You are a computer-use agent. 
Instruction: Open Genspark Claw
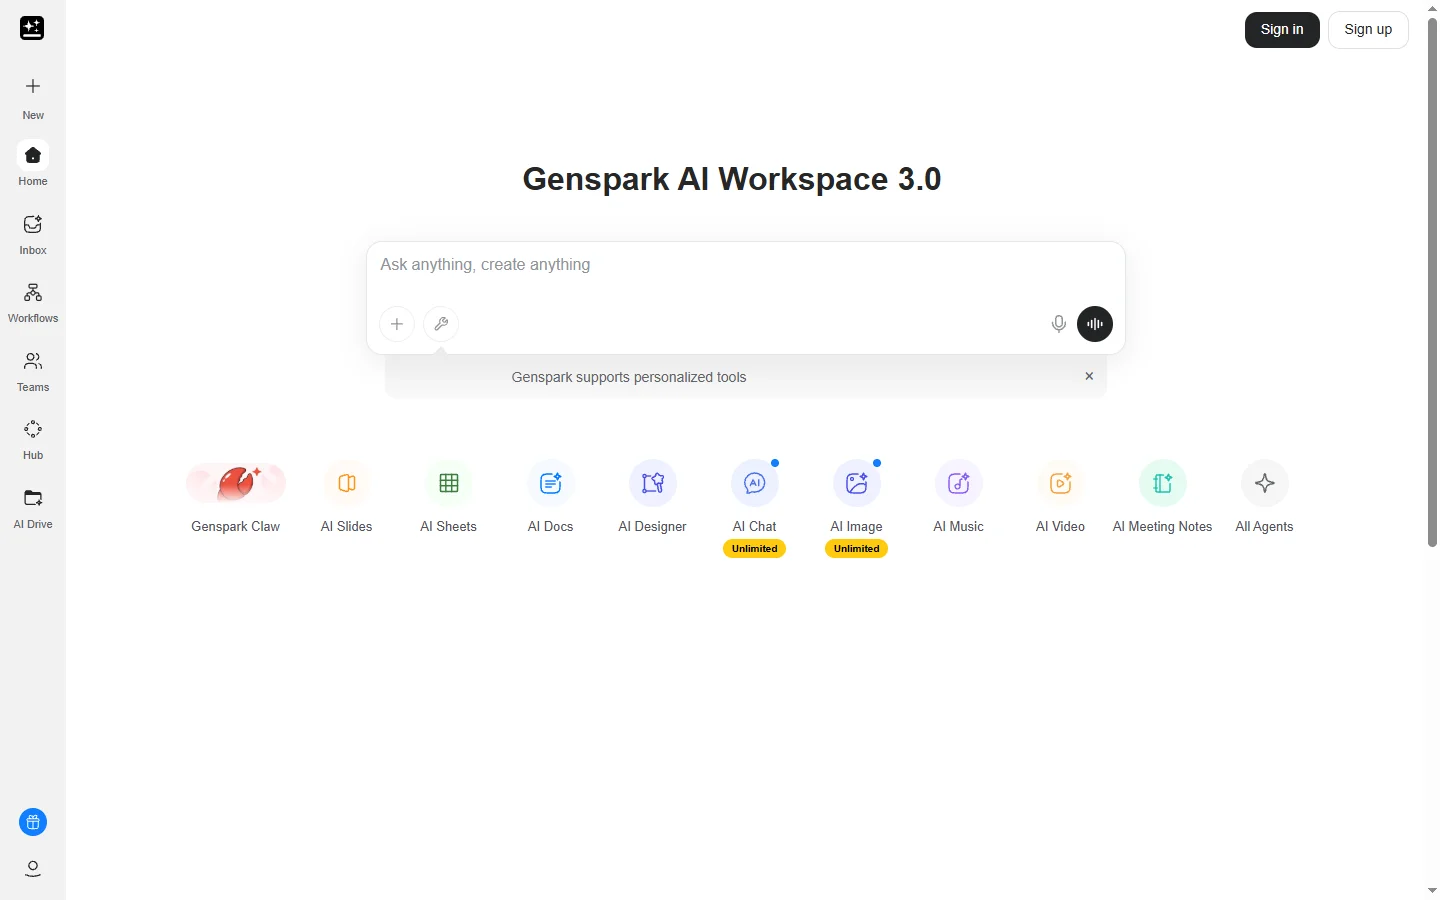(235, 497)
